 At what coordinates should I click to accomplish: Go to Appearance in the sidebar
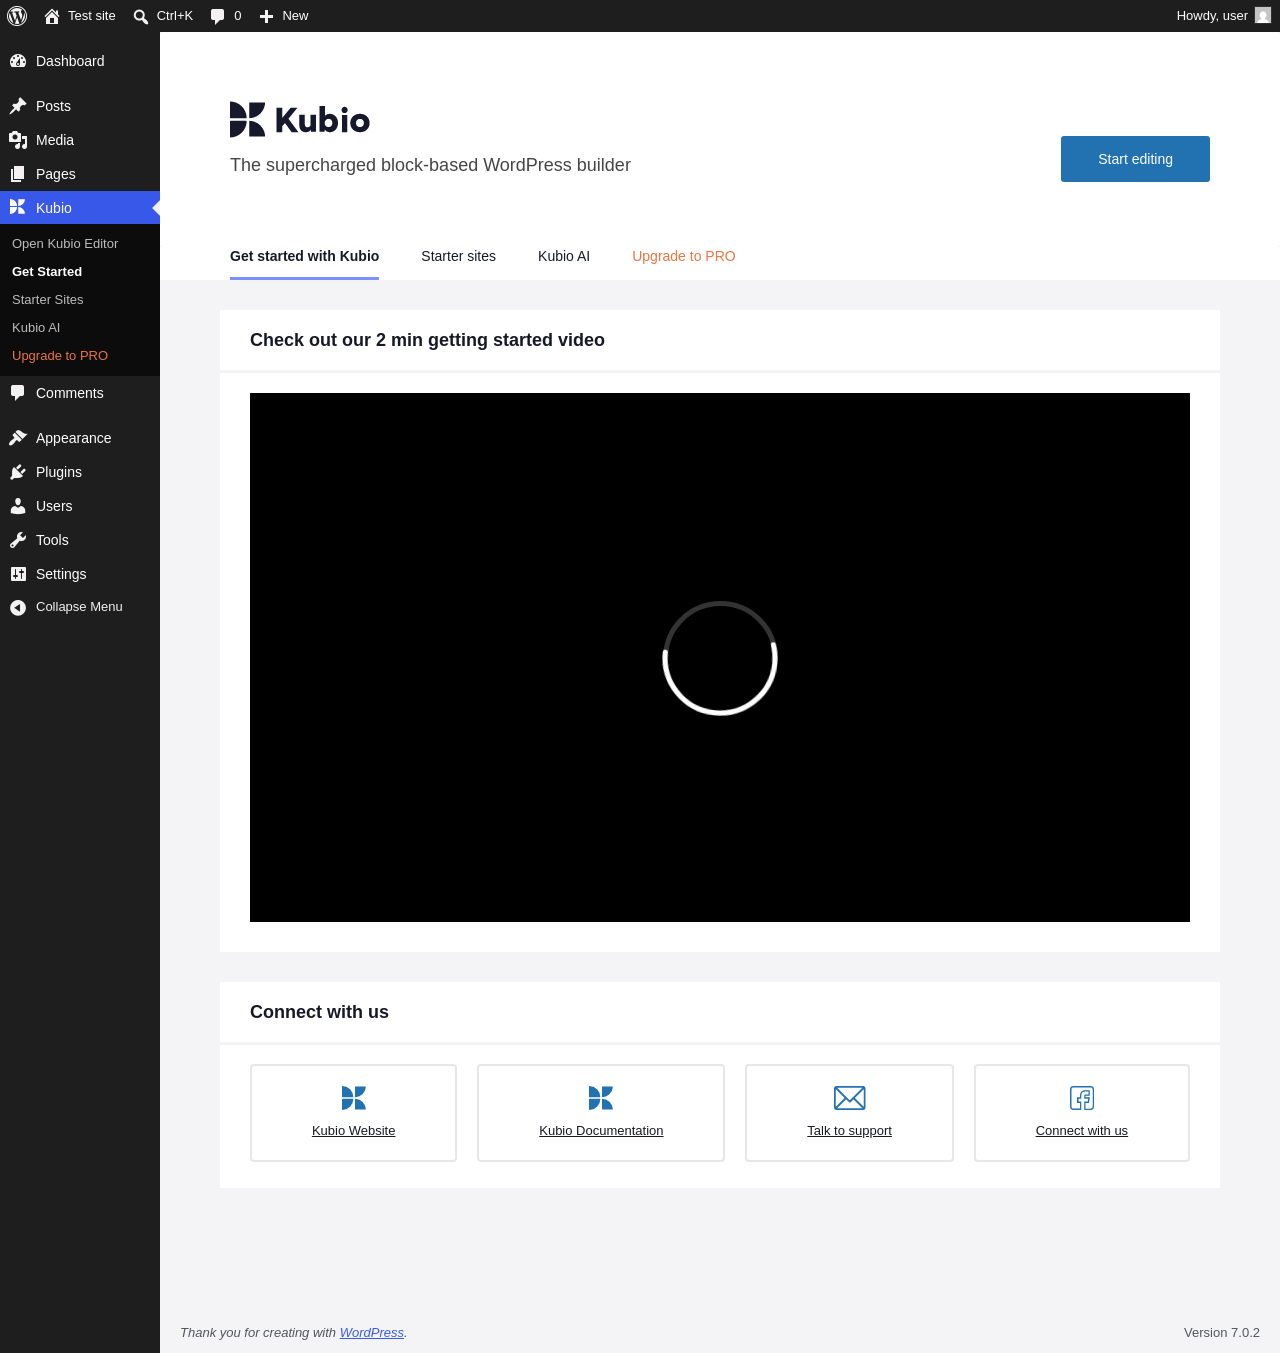coord(80,438)
